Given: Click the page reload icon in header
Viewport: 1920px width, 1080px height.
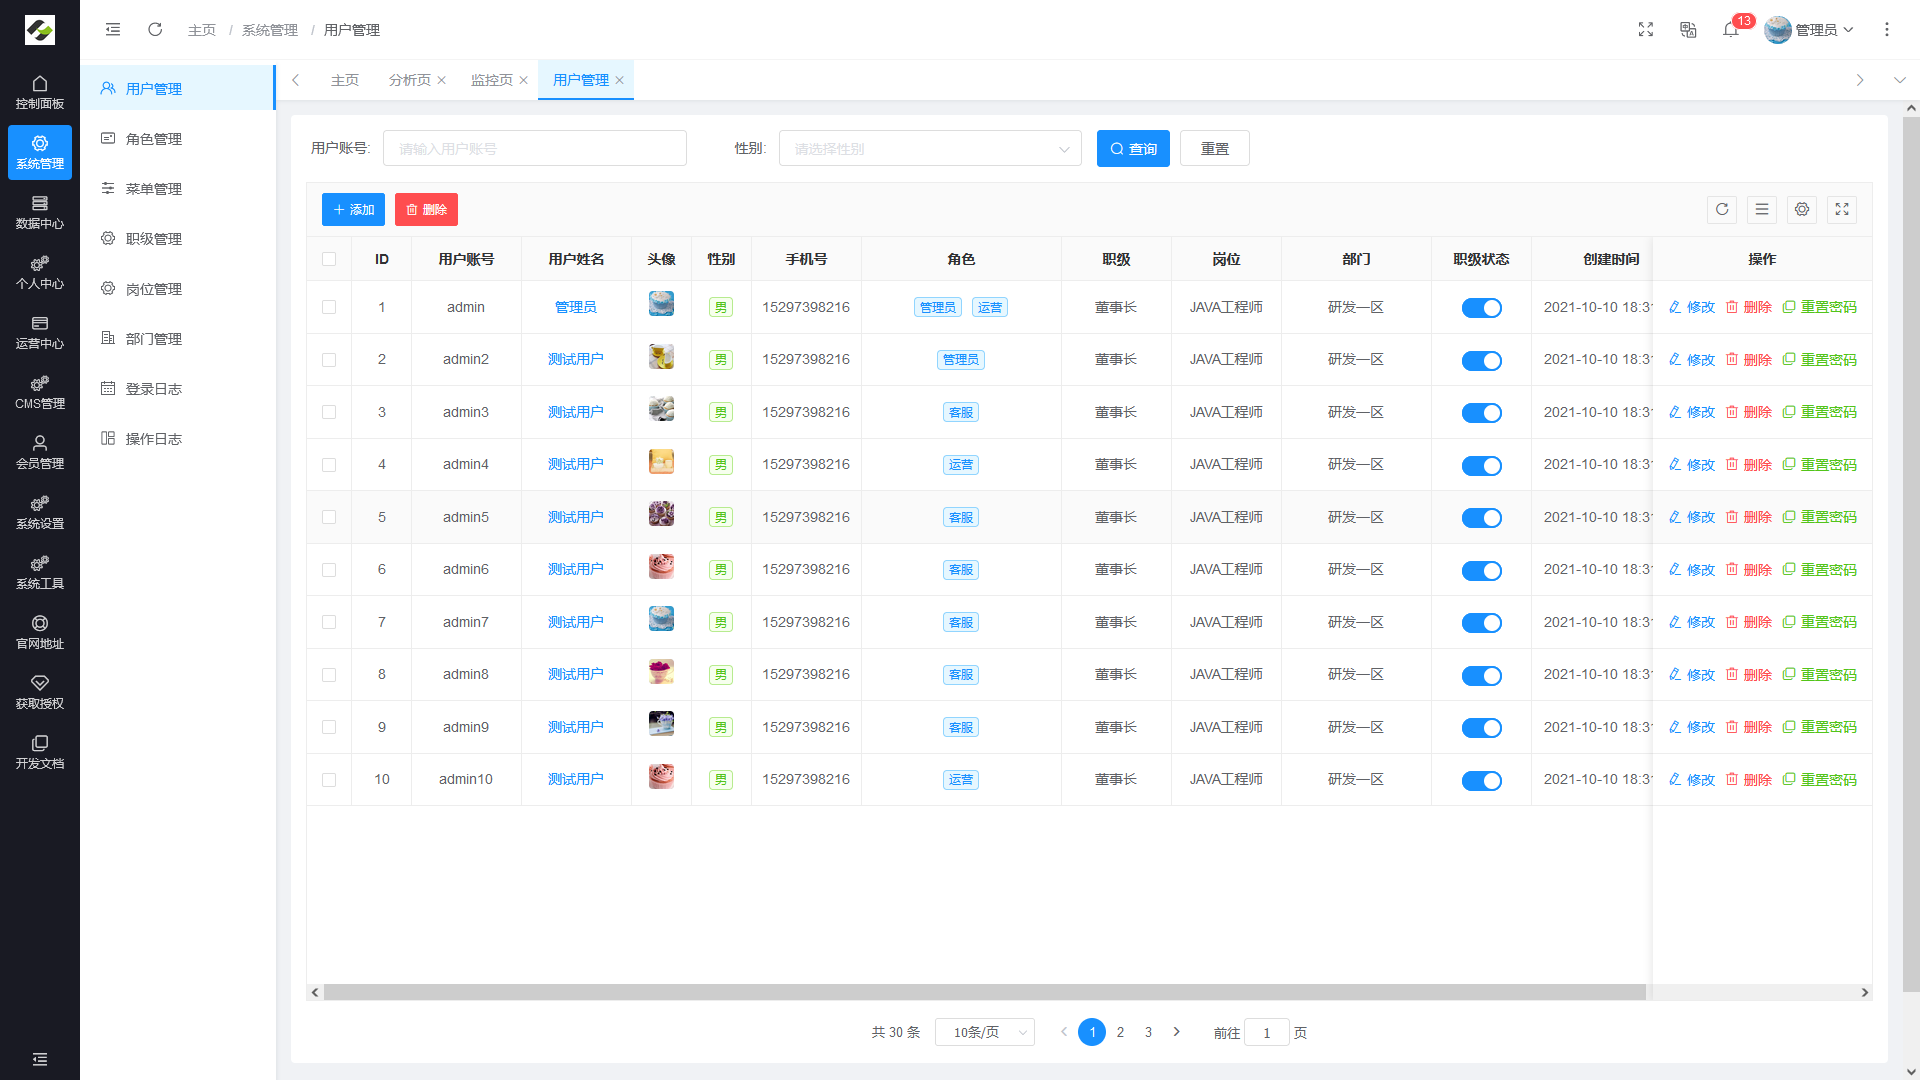Looking at the screenshot, I should [155, 30].
